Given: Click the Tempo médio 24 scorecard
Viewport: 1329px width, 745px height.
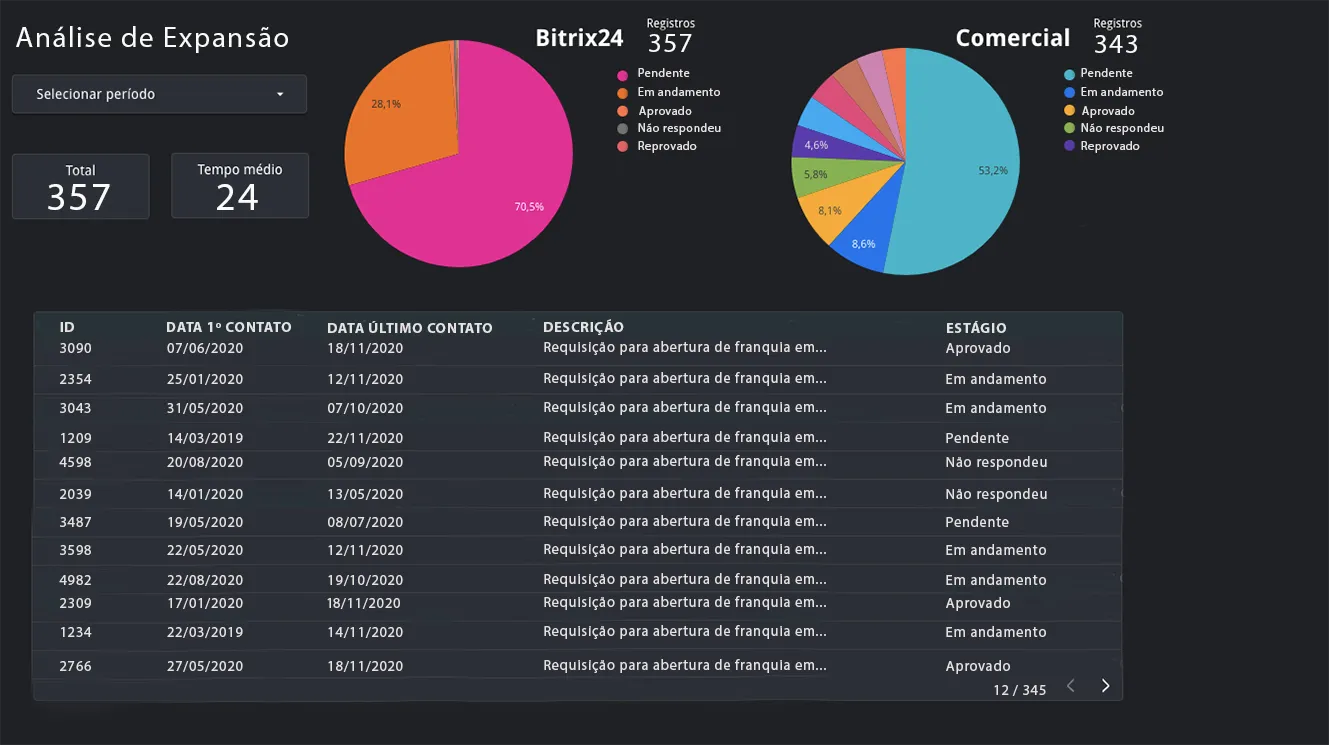Looking at the screenshot, I should (240, 186).
